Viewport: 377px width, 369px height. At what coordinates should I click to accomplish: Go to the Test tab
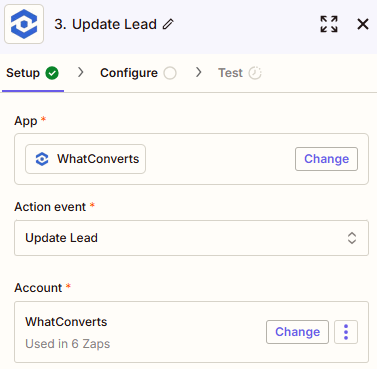pyautogui.click(x=240, y=73)
